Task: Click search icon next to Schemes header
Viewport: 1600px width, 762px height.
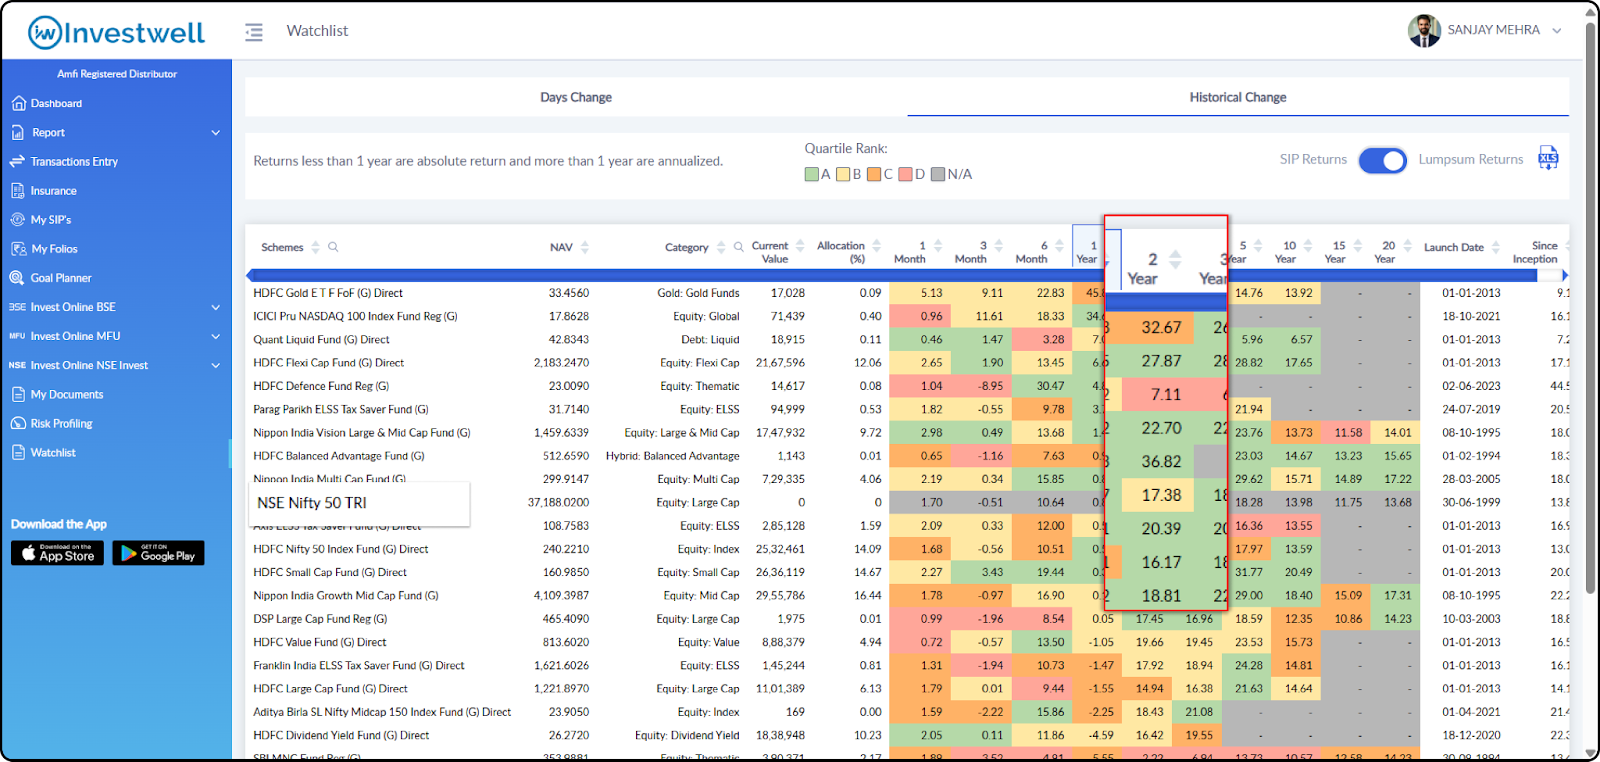Action: [333, 247]
